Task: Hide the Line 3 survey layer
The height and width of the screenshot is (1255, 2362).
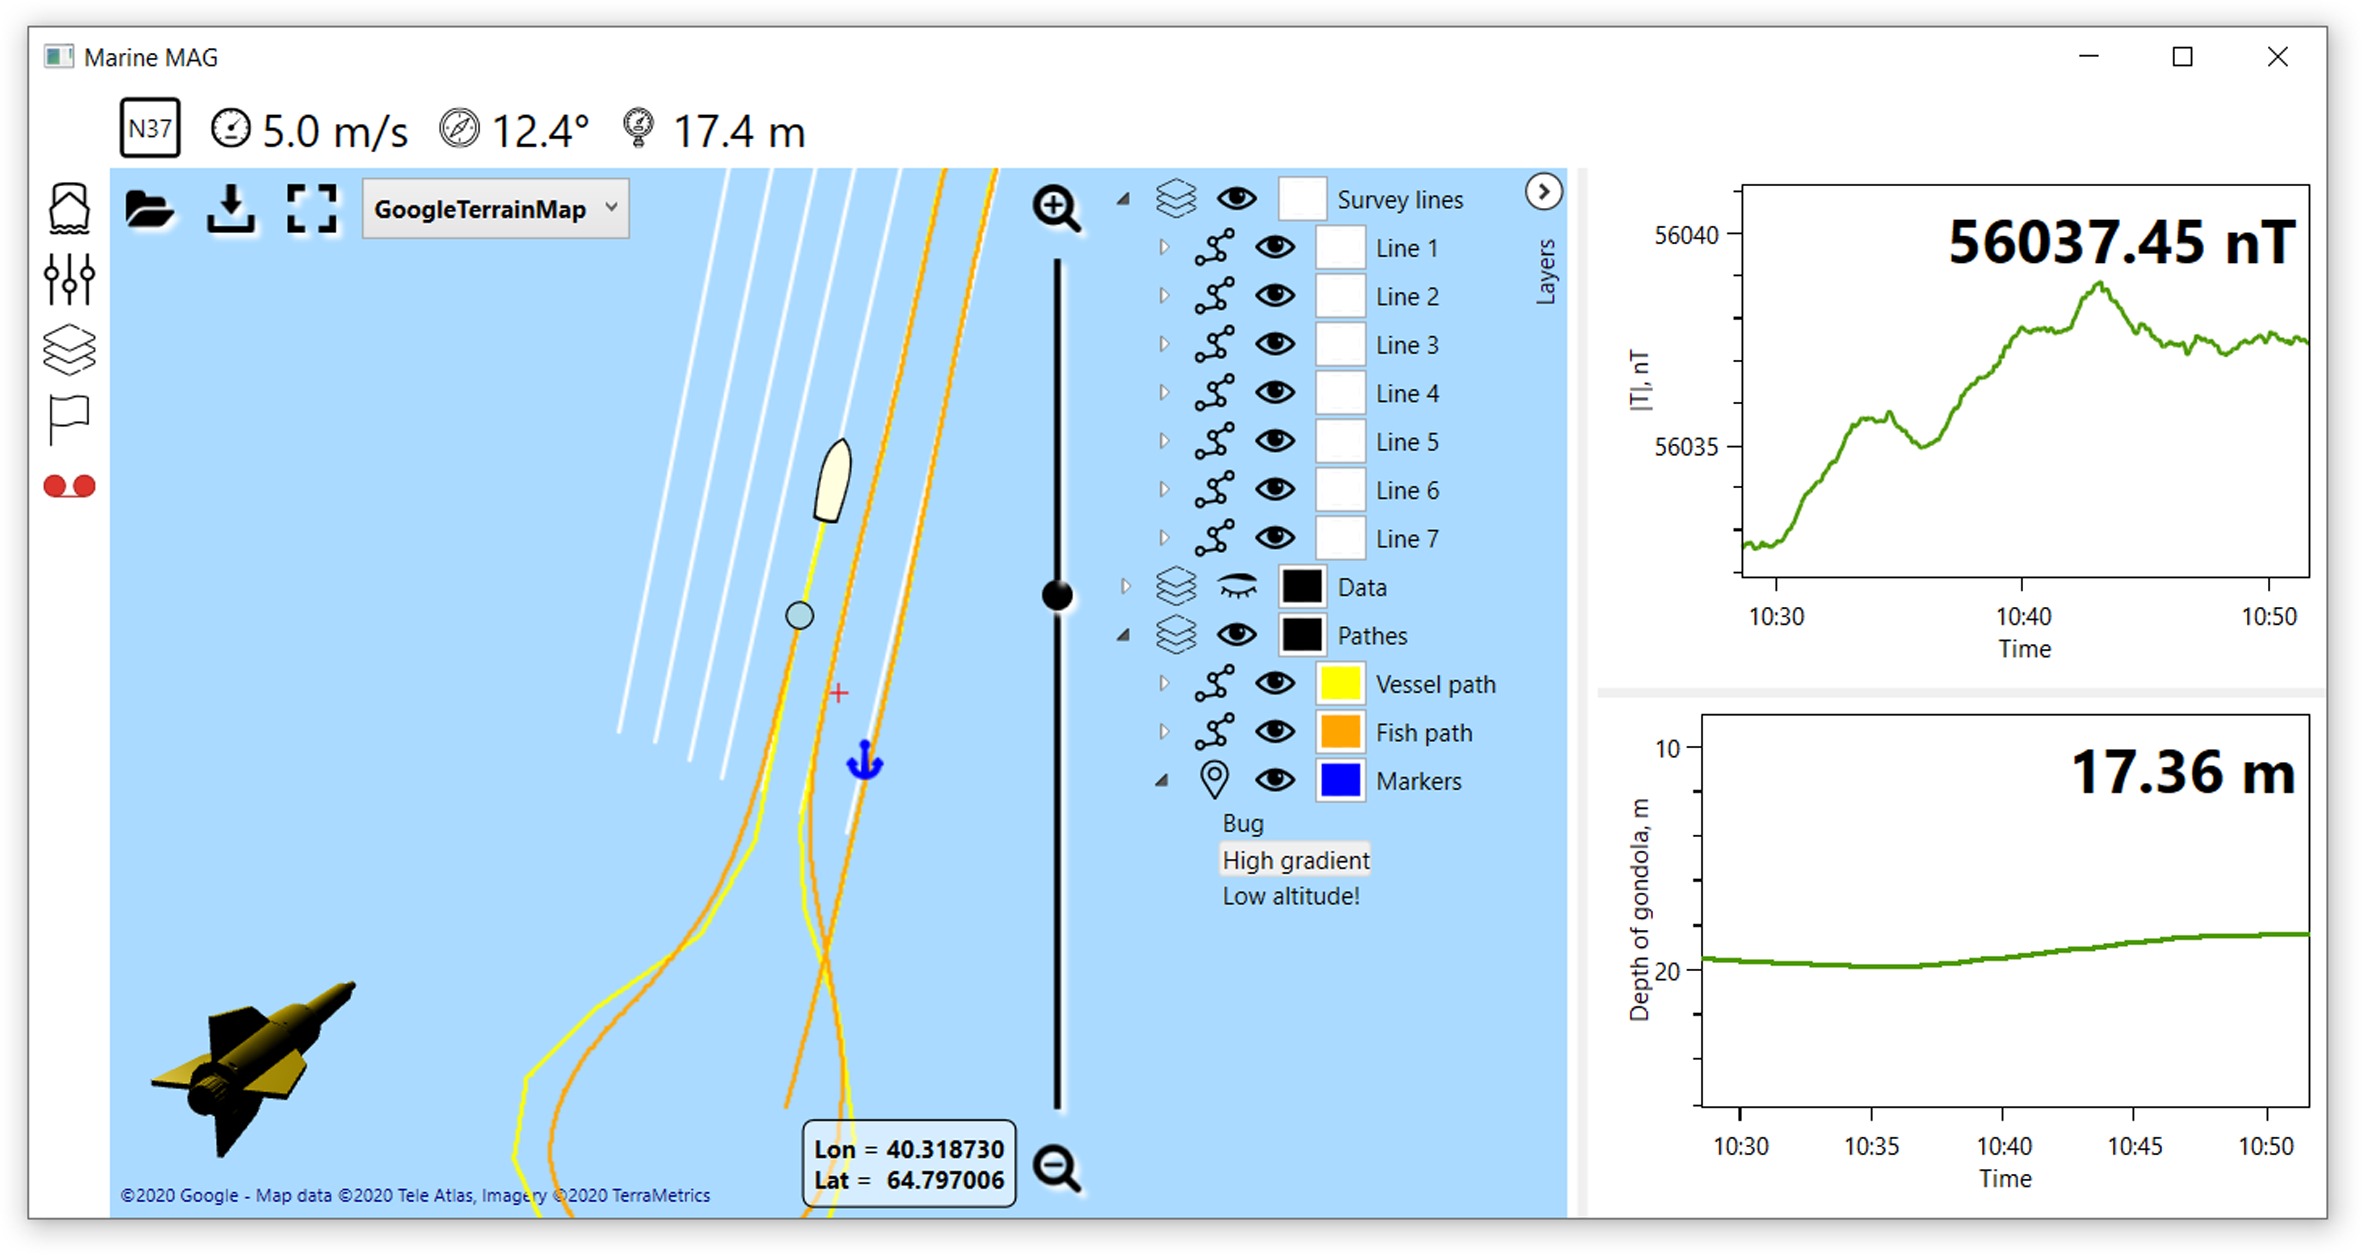Action: point(1275,344)
